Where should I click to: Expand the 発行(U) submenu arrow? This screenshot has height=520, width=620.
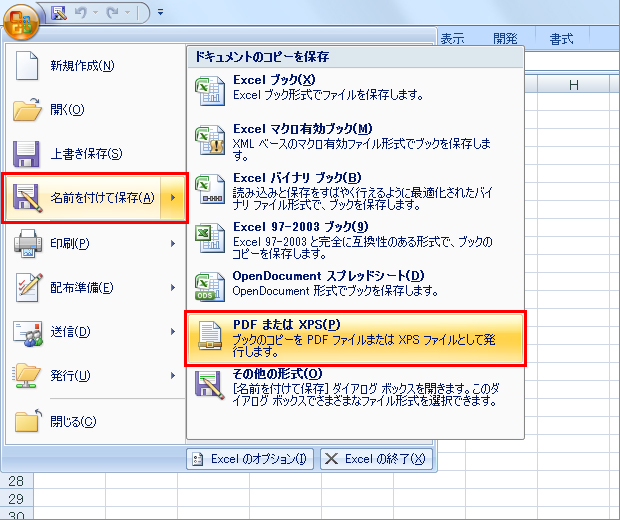(173, 375)
